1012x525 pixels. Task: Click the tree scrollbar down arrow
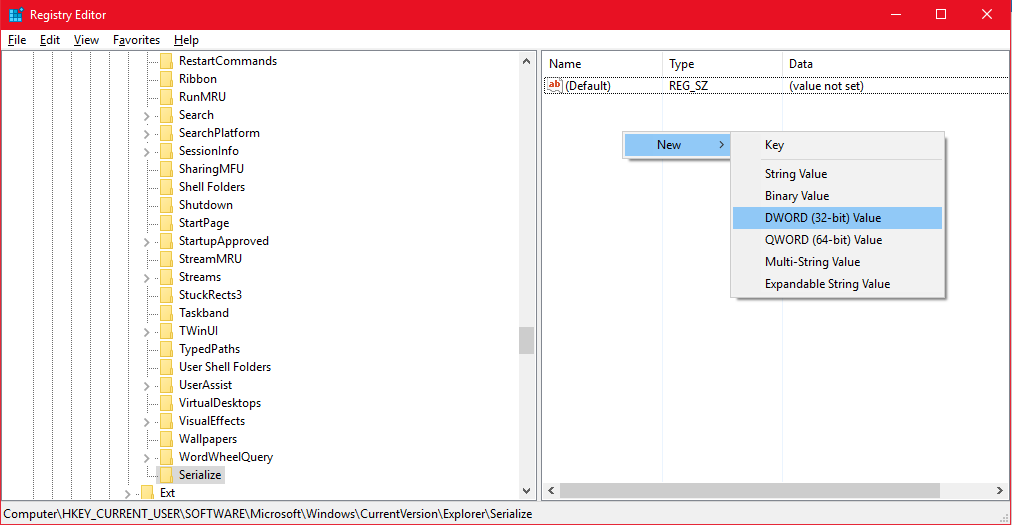(x=526, y=491)
